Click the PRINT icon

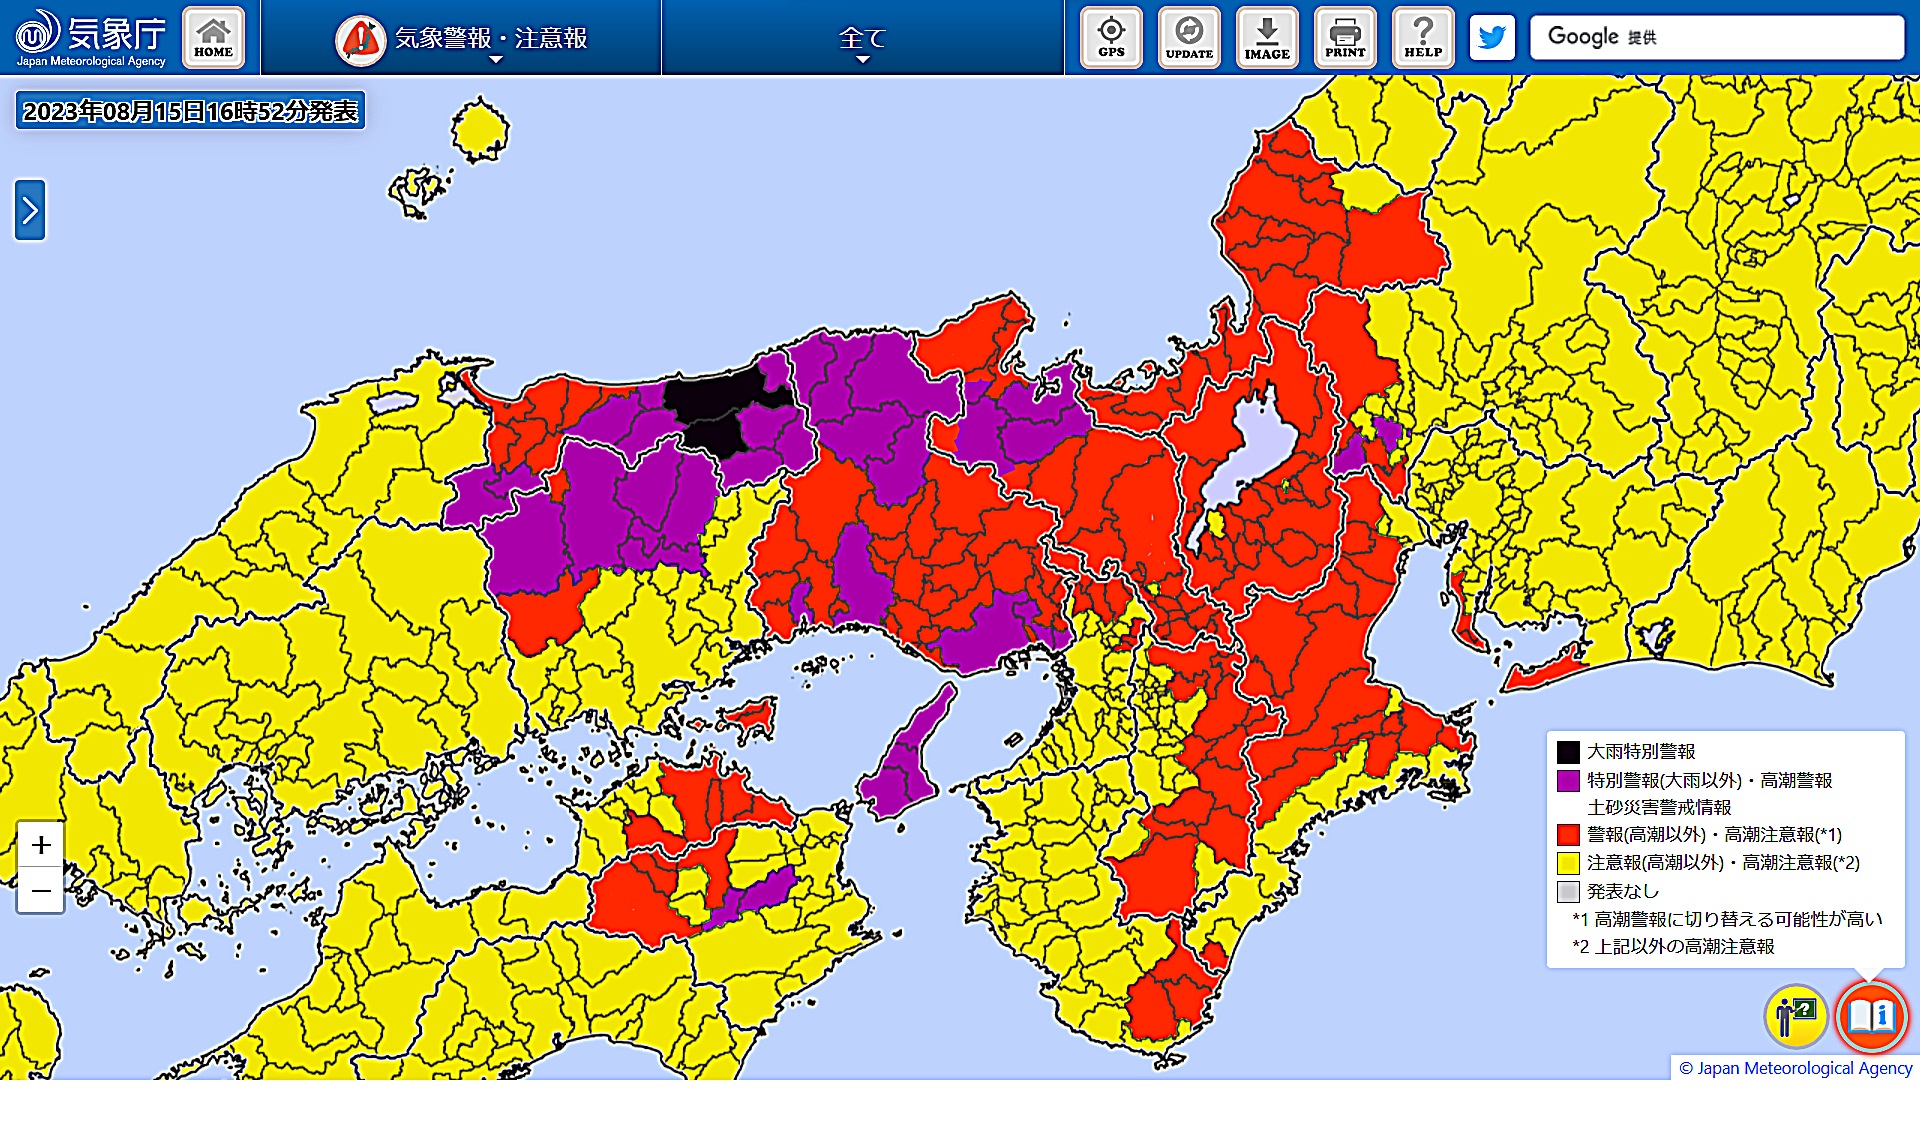click(1345, 38)
